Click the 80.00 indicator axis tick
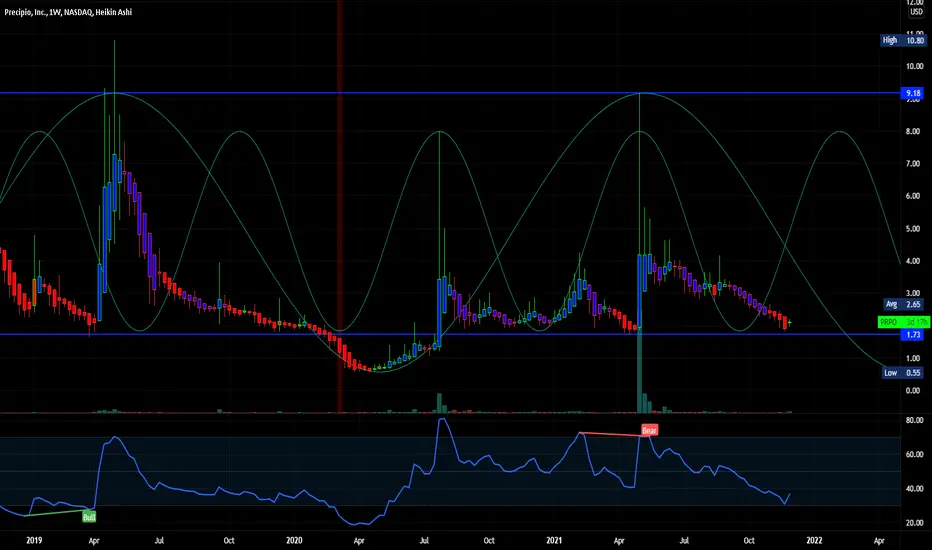 pos(915,420)
